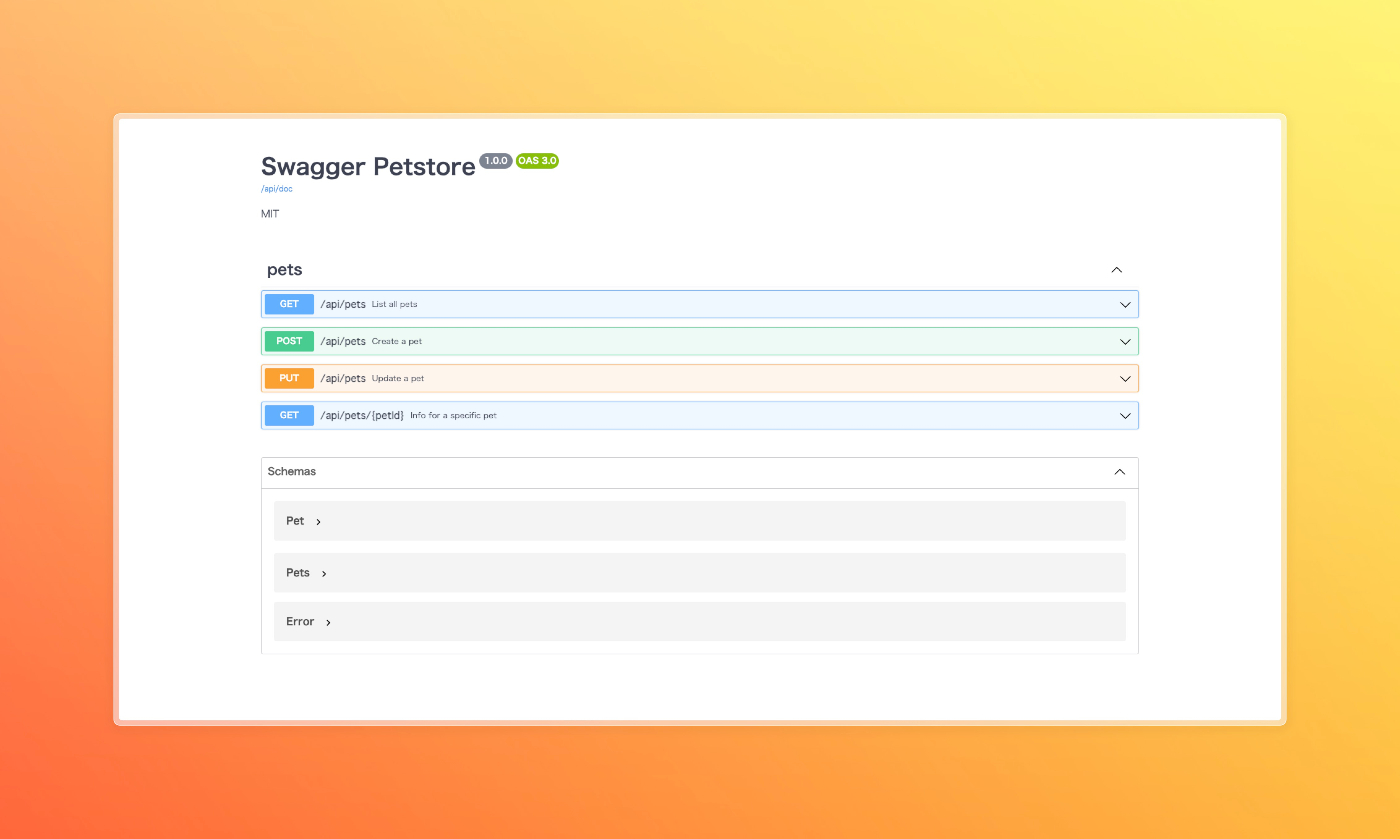This screenshot has width=1400, height=839.
Task: Expand POST /api/pets Create a pet chevron
Action: tap(1125, 341)
